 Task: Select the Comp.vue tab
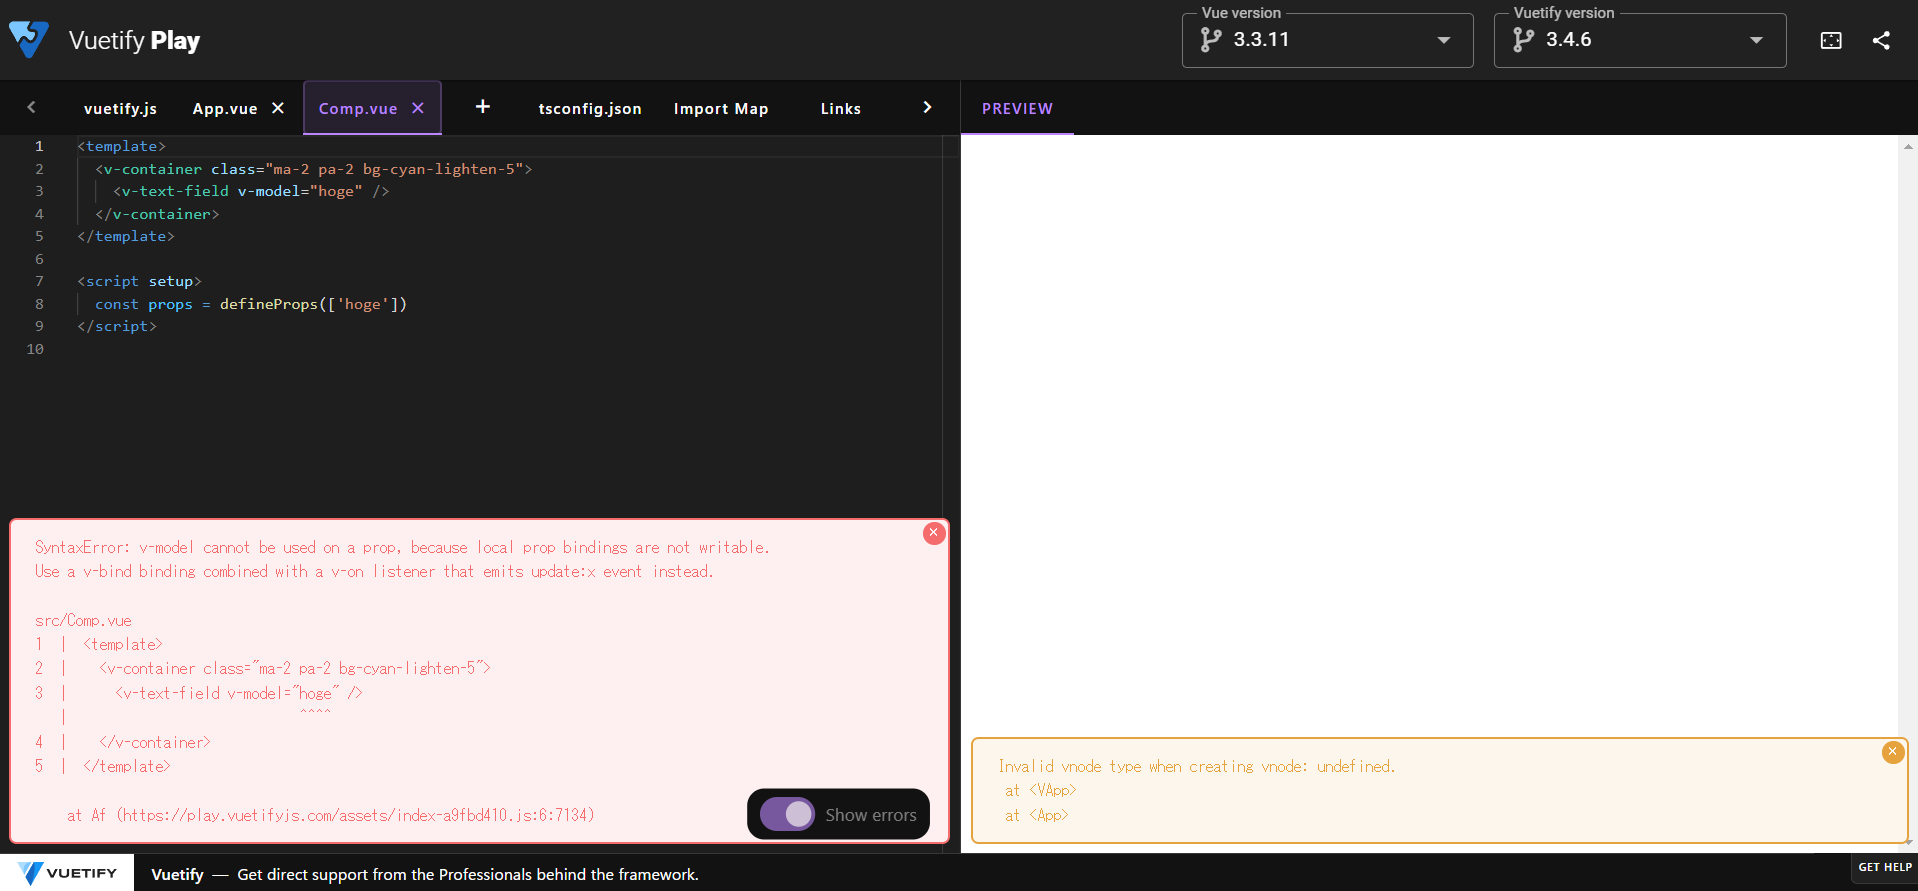pos(358,108)
